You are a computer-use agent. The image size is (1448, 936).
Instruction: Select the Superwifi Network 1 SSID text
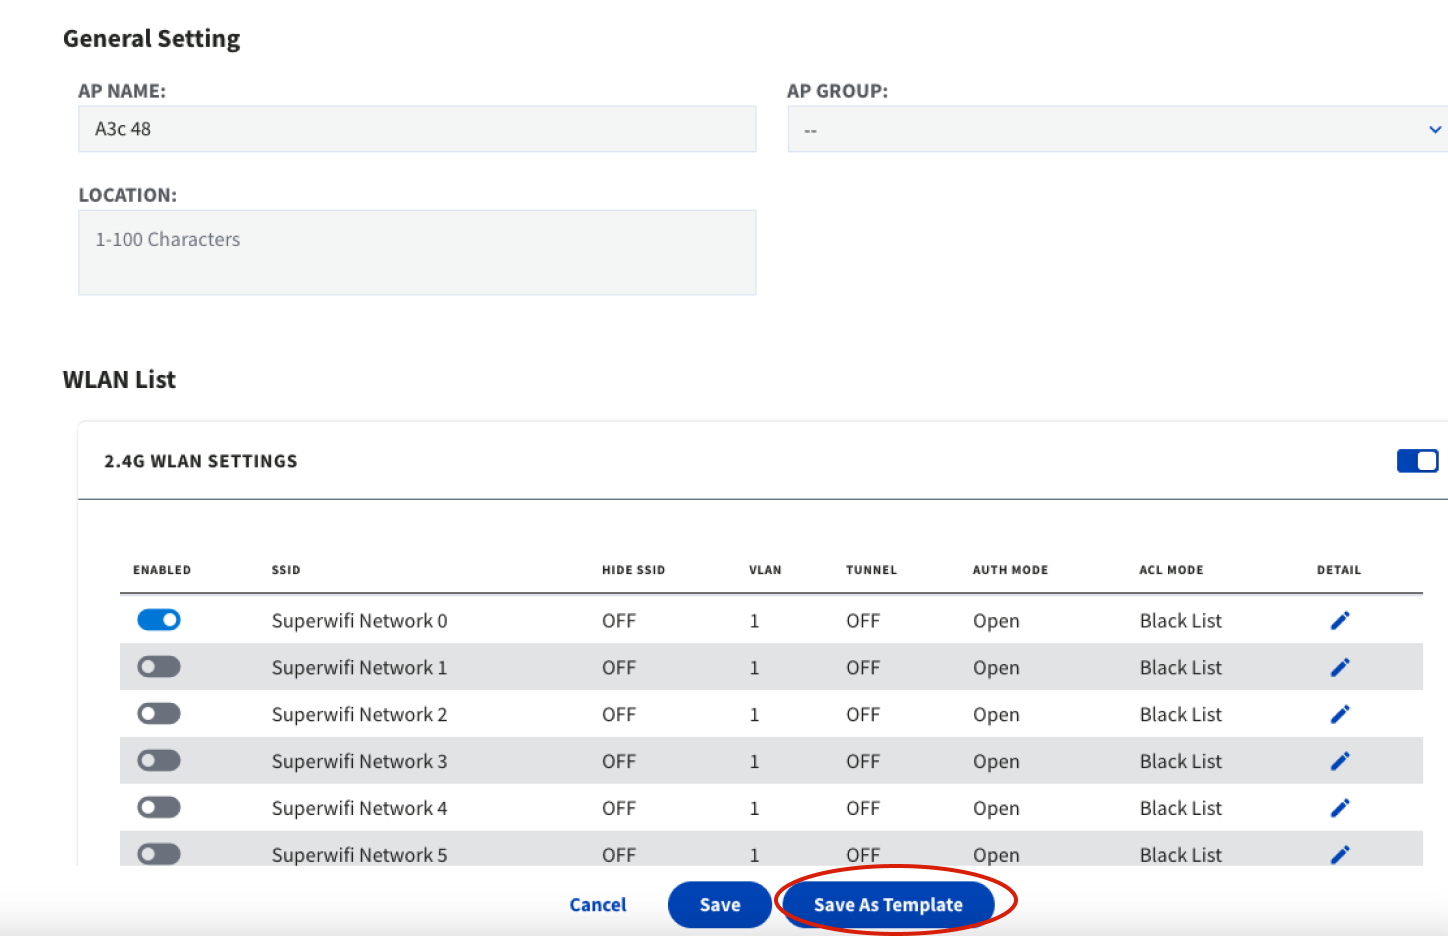tap(359, 668)
